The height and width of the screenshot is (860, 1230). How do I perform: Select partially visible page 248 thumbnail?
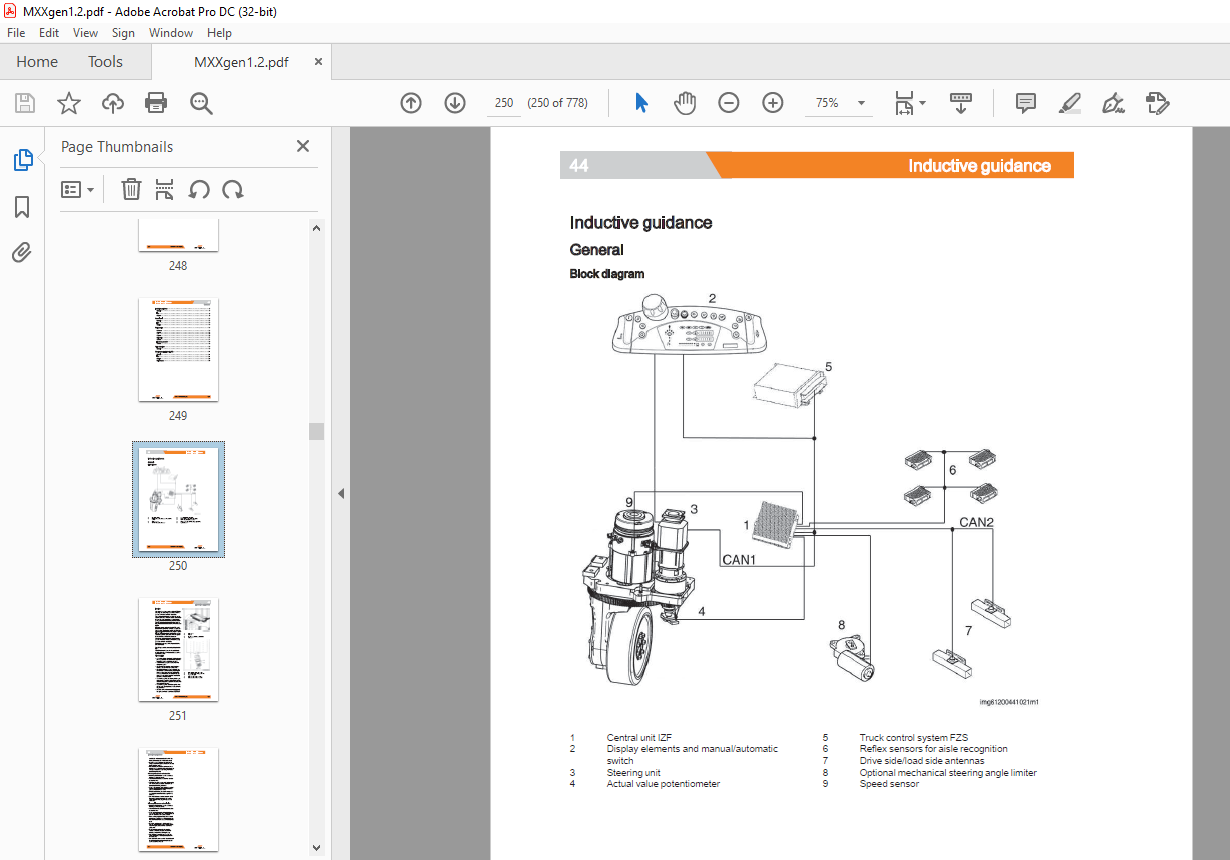coord(178,236)
